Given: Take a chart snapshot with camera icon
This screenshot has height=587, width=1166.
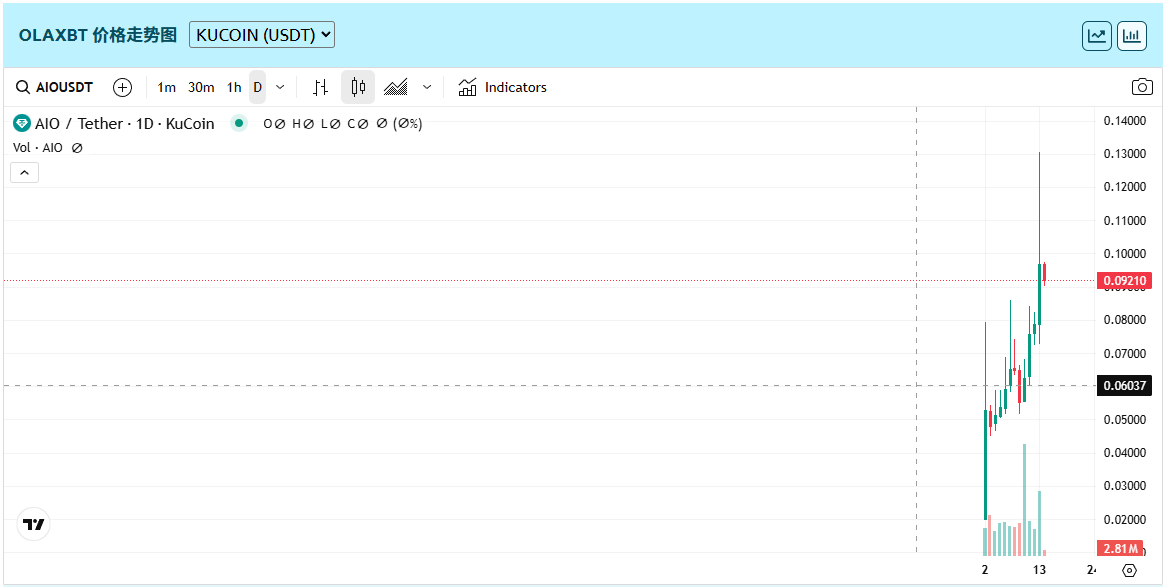Looking at the screenshot, I should pyautogui.click(x=1141, y=87).
